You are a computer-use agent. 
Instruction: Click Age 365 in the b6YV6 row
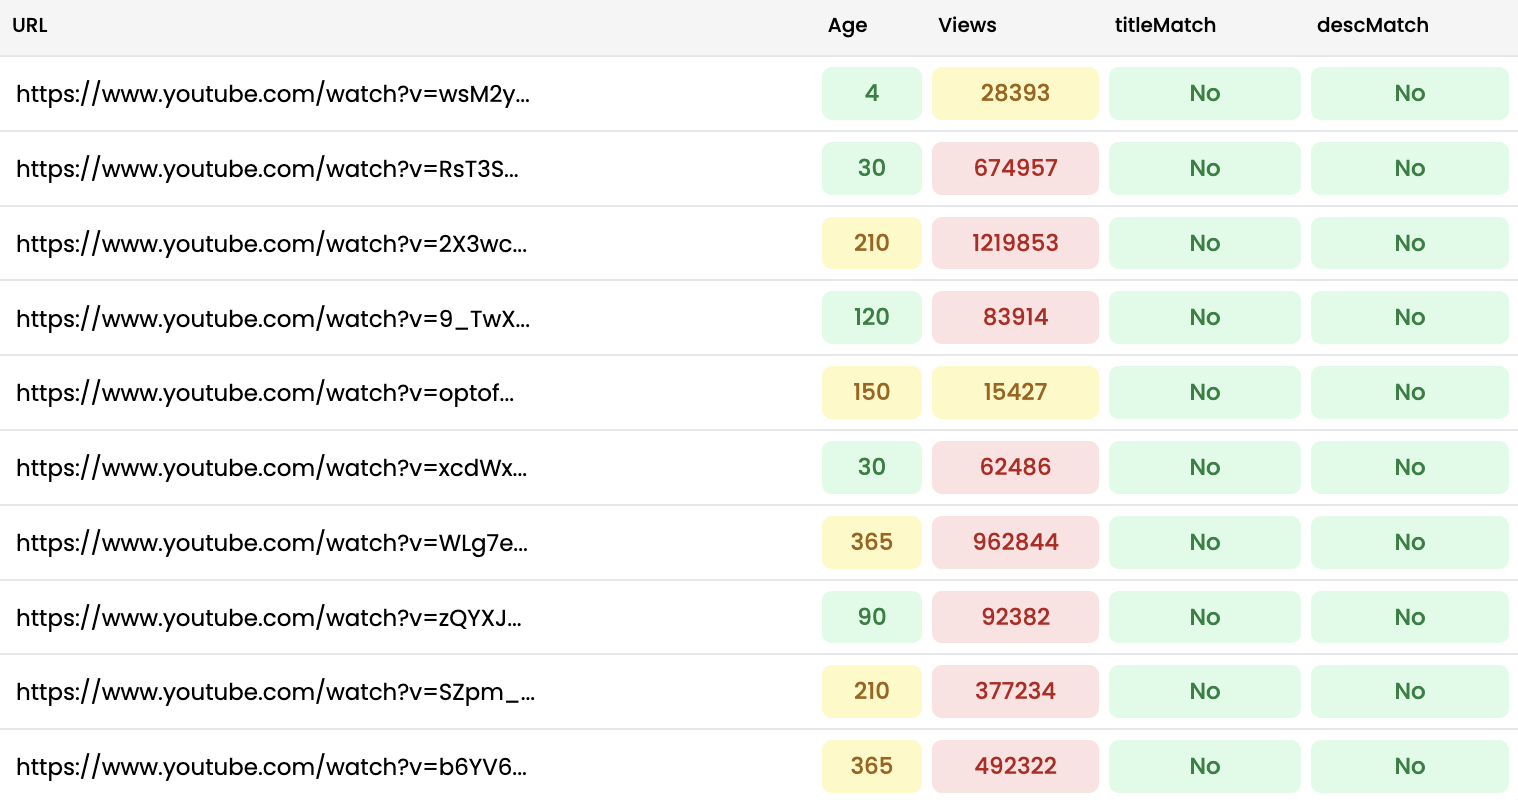coord(872,766)
